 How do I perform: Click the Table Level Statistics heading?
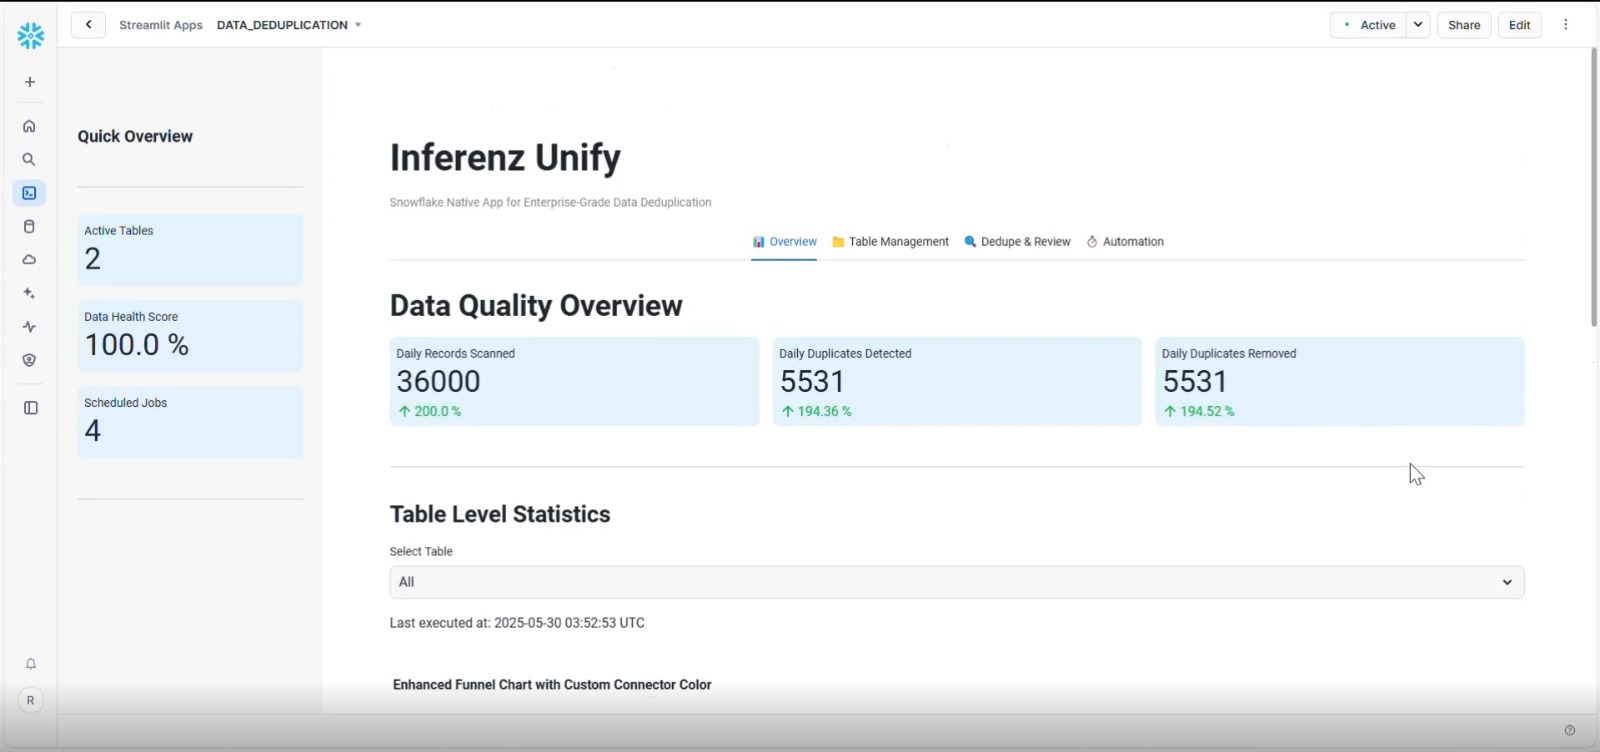pos(500,514)
